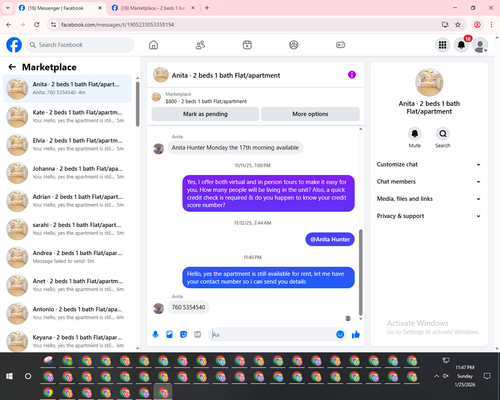Open the Friends icon in top navigation
Screen dimensions: 500x400
(200, 45)
